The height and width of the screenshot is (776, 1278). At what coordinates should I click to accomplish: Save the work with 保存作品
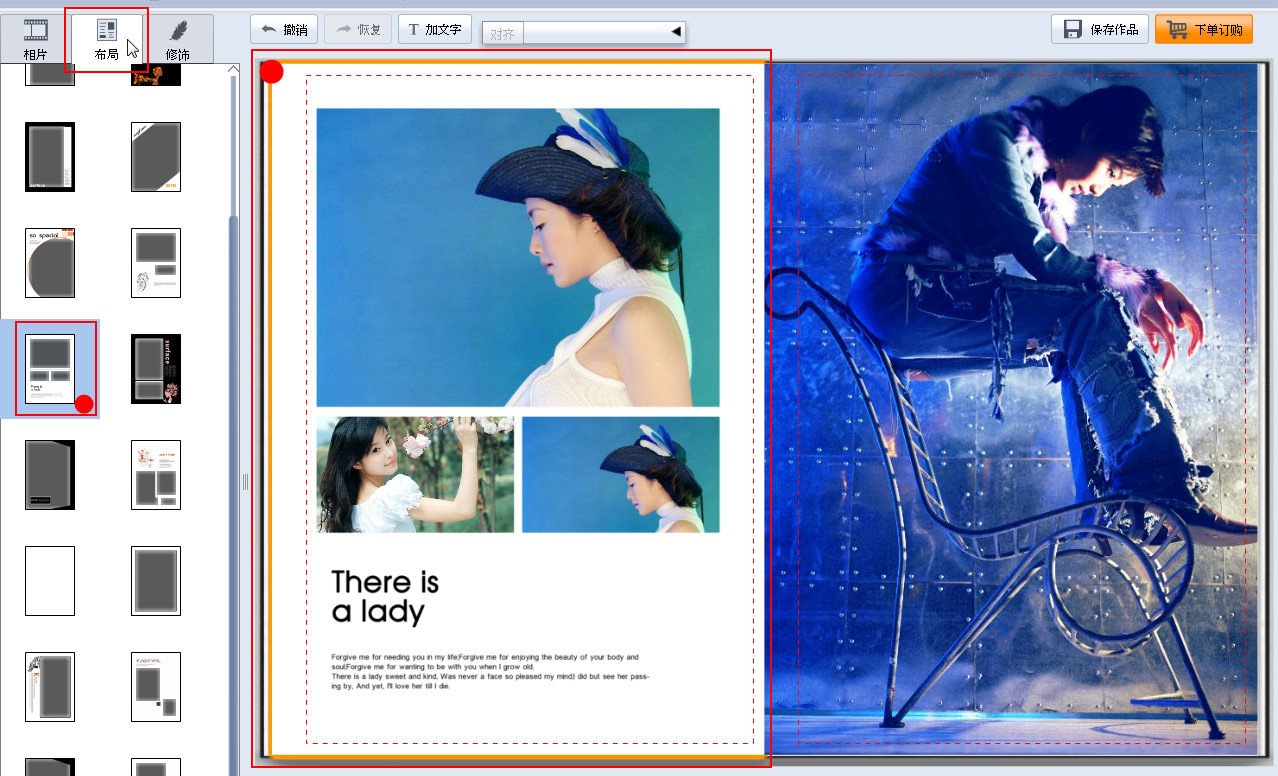pos(1099,29)
